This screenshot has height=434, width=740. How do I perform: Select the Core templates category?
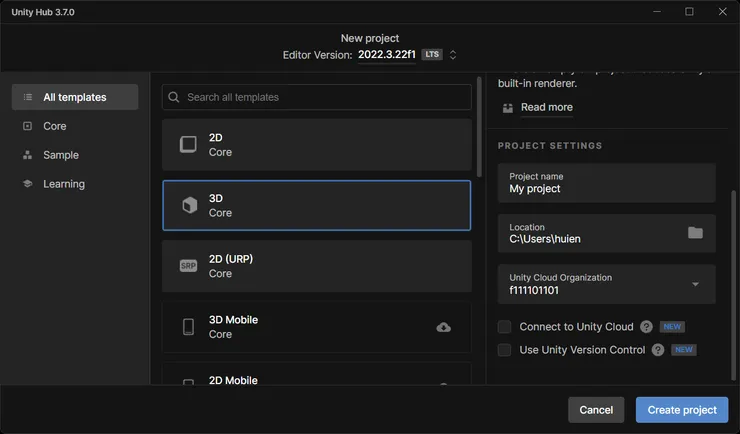[54, 126]
